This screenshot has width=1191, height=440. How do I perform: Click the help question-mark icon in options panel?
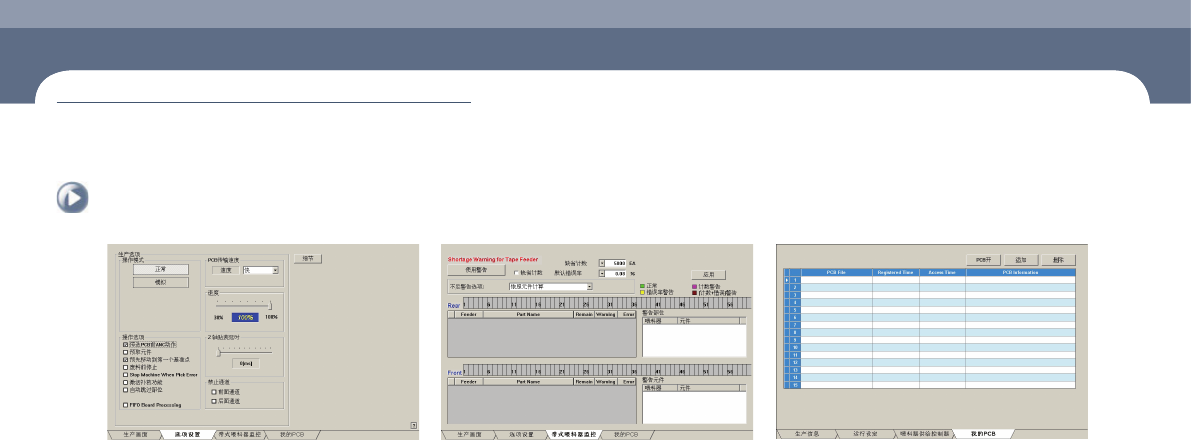coord(413,426)
